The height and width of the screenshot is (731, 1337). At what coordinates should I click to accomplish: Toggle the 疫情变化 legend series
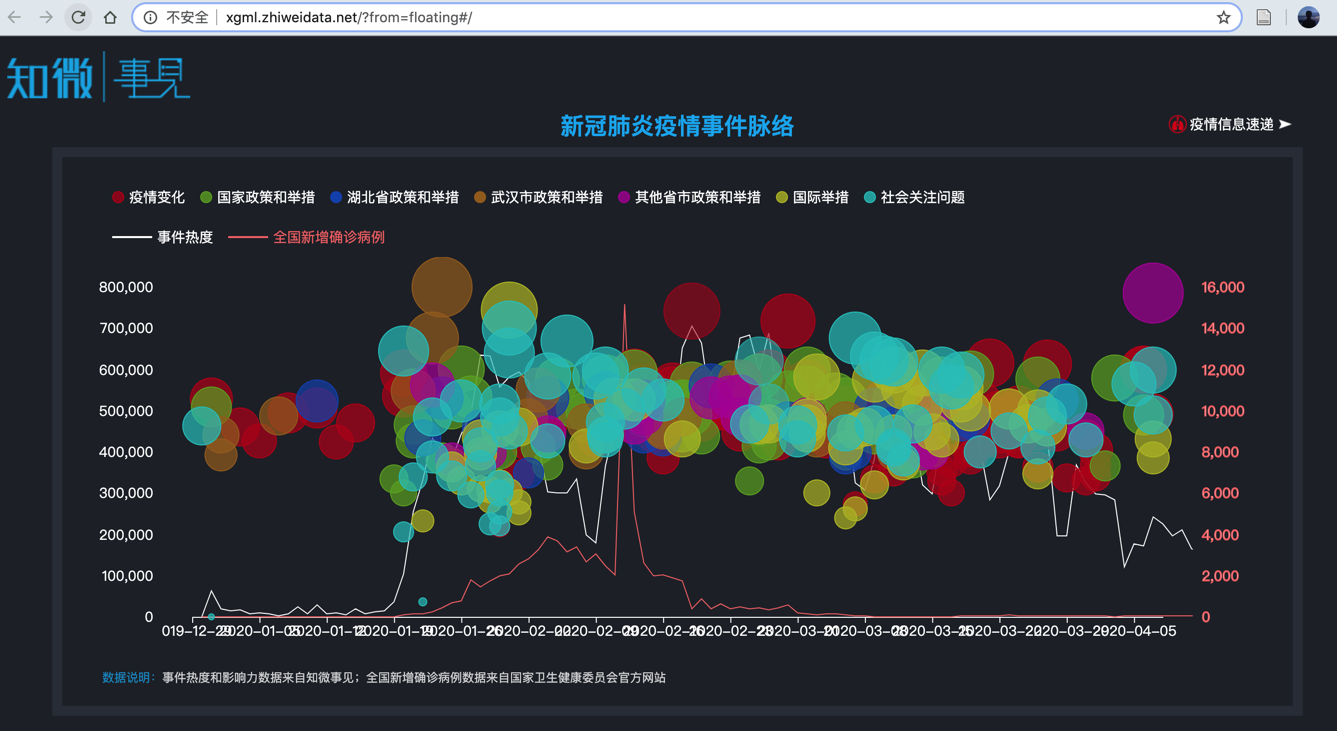[x=148, y=197]
